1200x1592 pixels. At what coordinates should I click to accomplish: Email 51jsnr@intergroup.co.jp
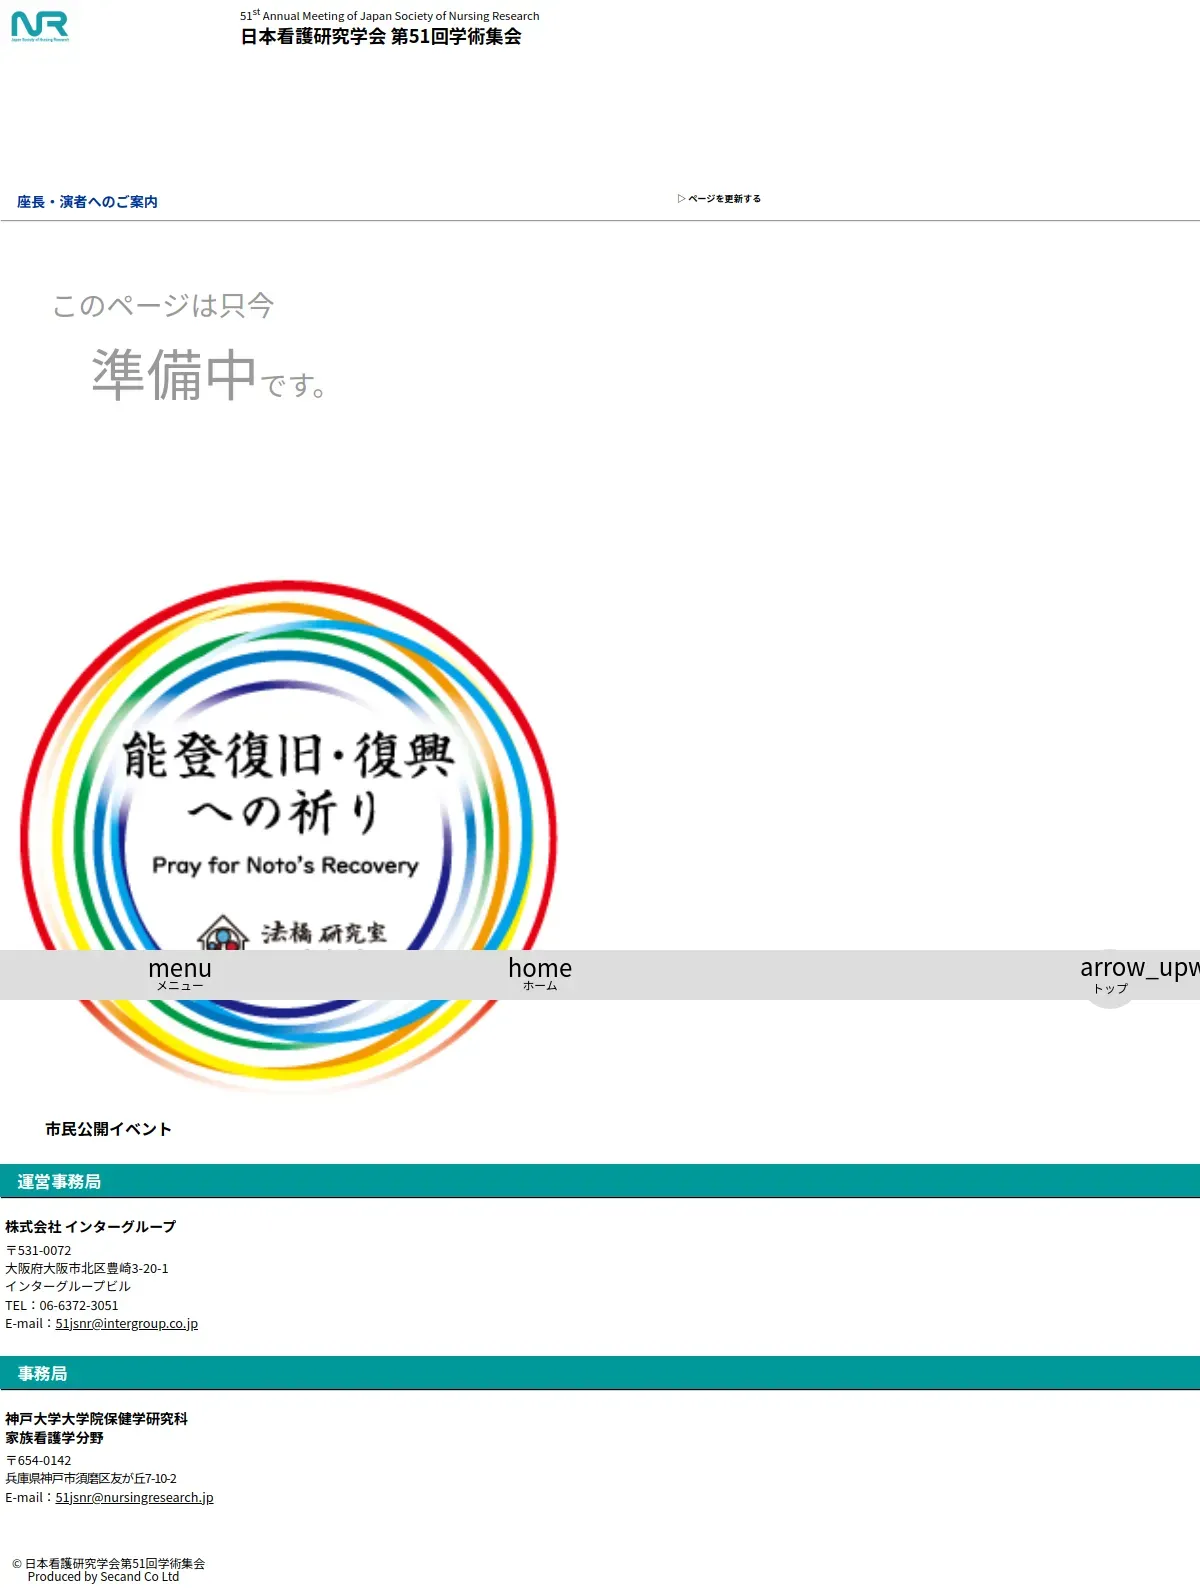coord(126,1324)
